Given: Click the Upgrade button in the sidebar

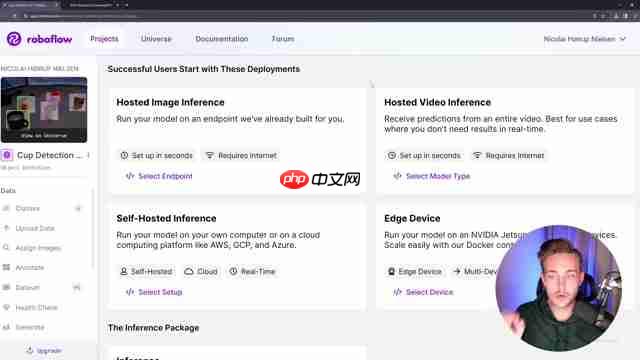Looking at the screenshot, I should pos(44,351).
